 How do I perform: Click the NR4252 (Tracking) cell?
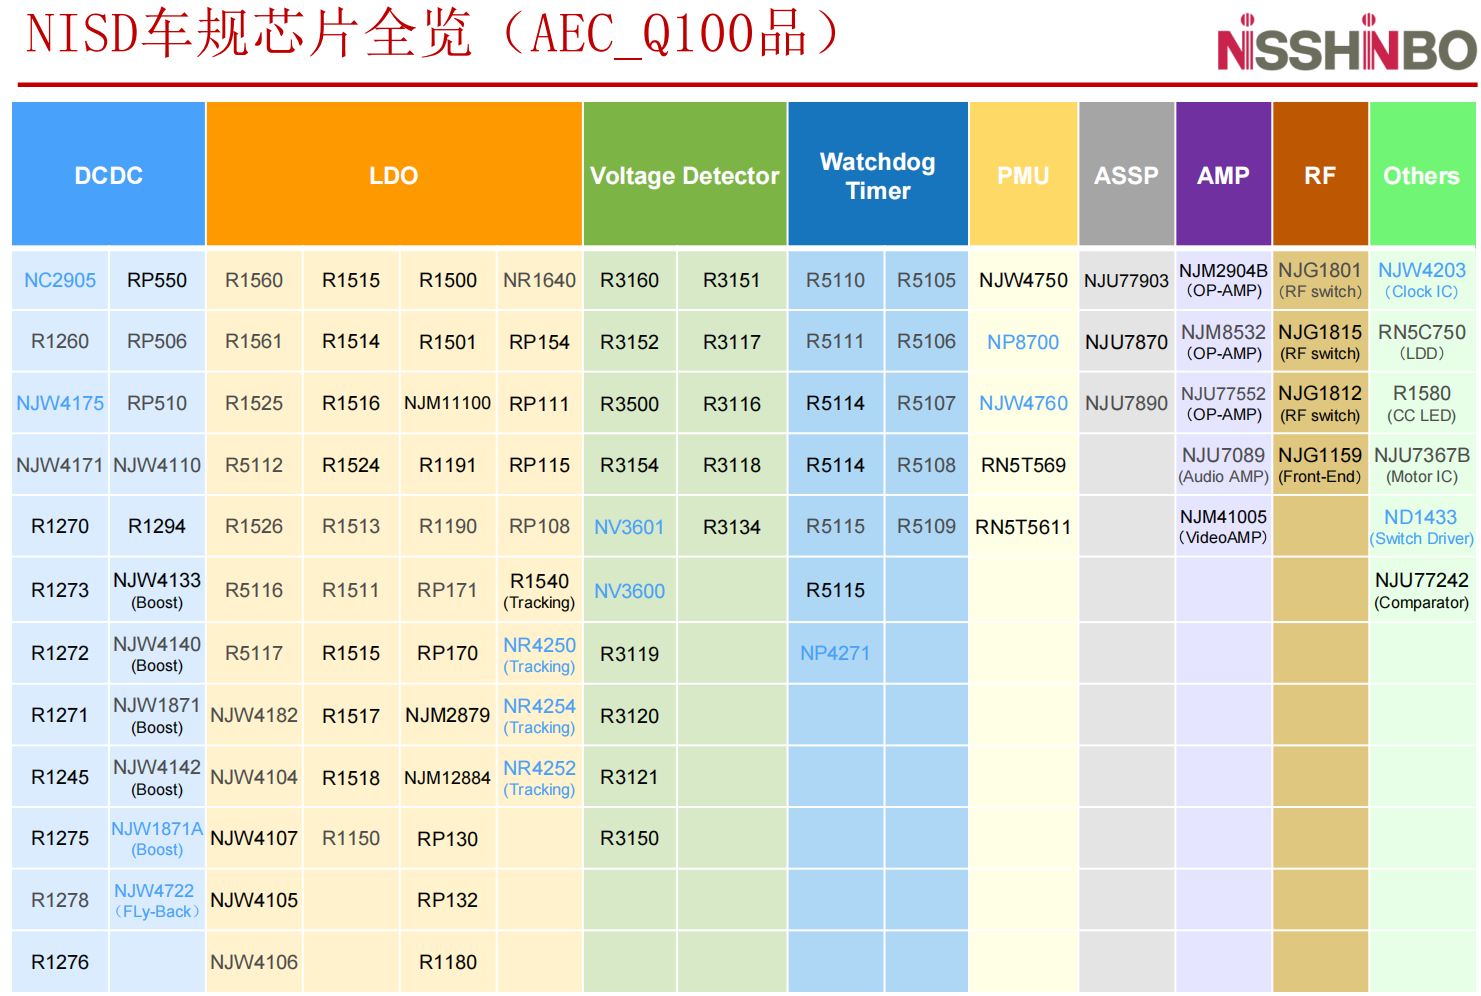point(540,777)
